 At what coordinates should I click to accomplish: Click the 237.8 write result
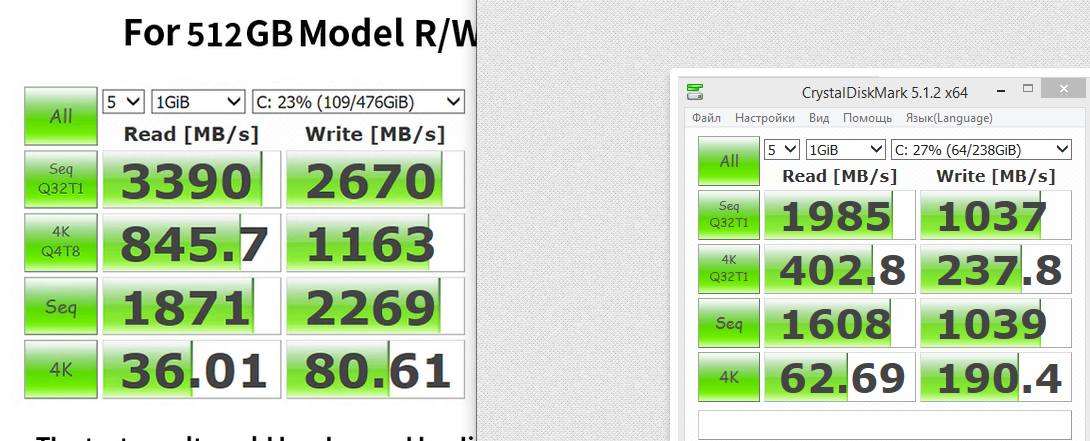995,268
